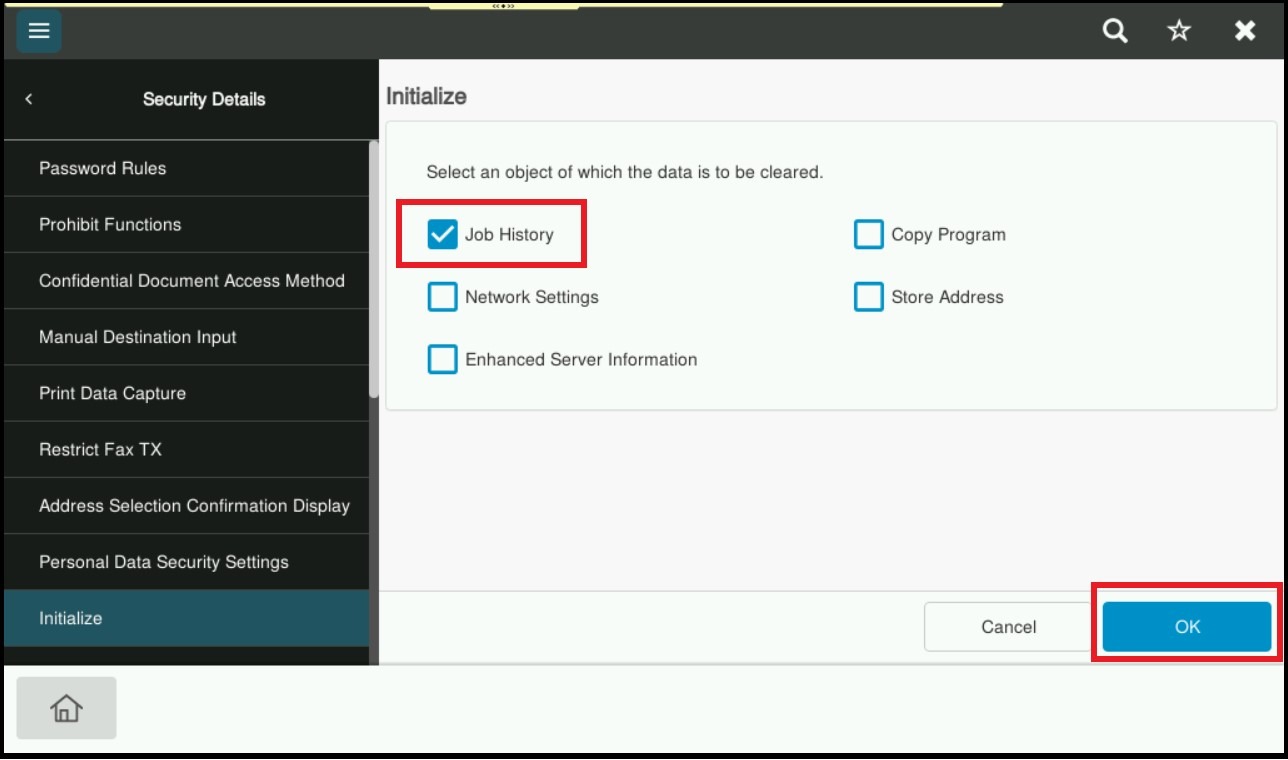The width and height of the screenshot is (1288, 760).
Task: Enable the Network Settings checkbox
Action: [x=442, y=297]
